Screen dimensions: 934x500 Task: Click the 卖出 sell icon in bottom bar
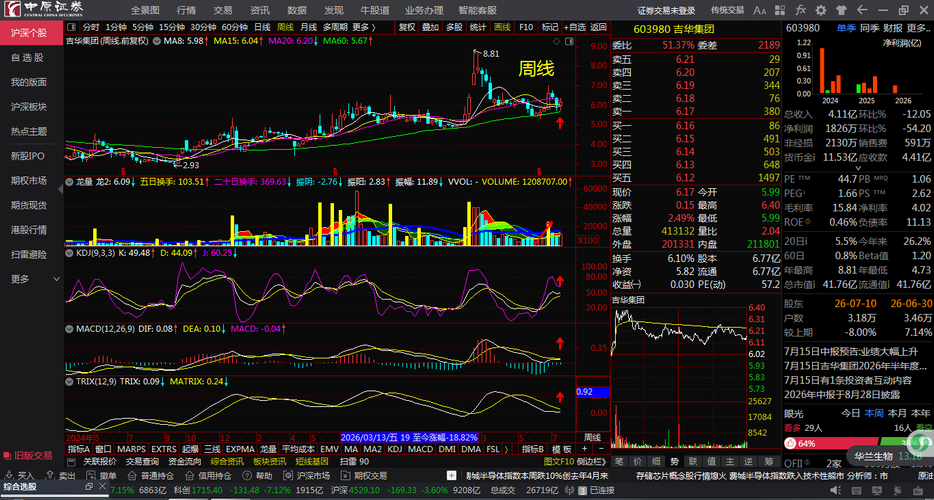click(x=50, y=476)
